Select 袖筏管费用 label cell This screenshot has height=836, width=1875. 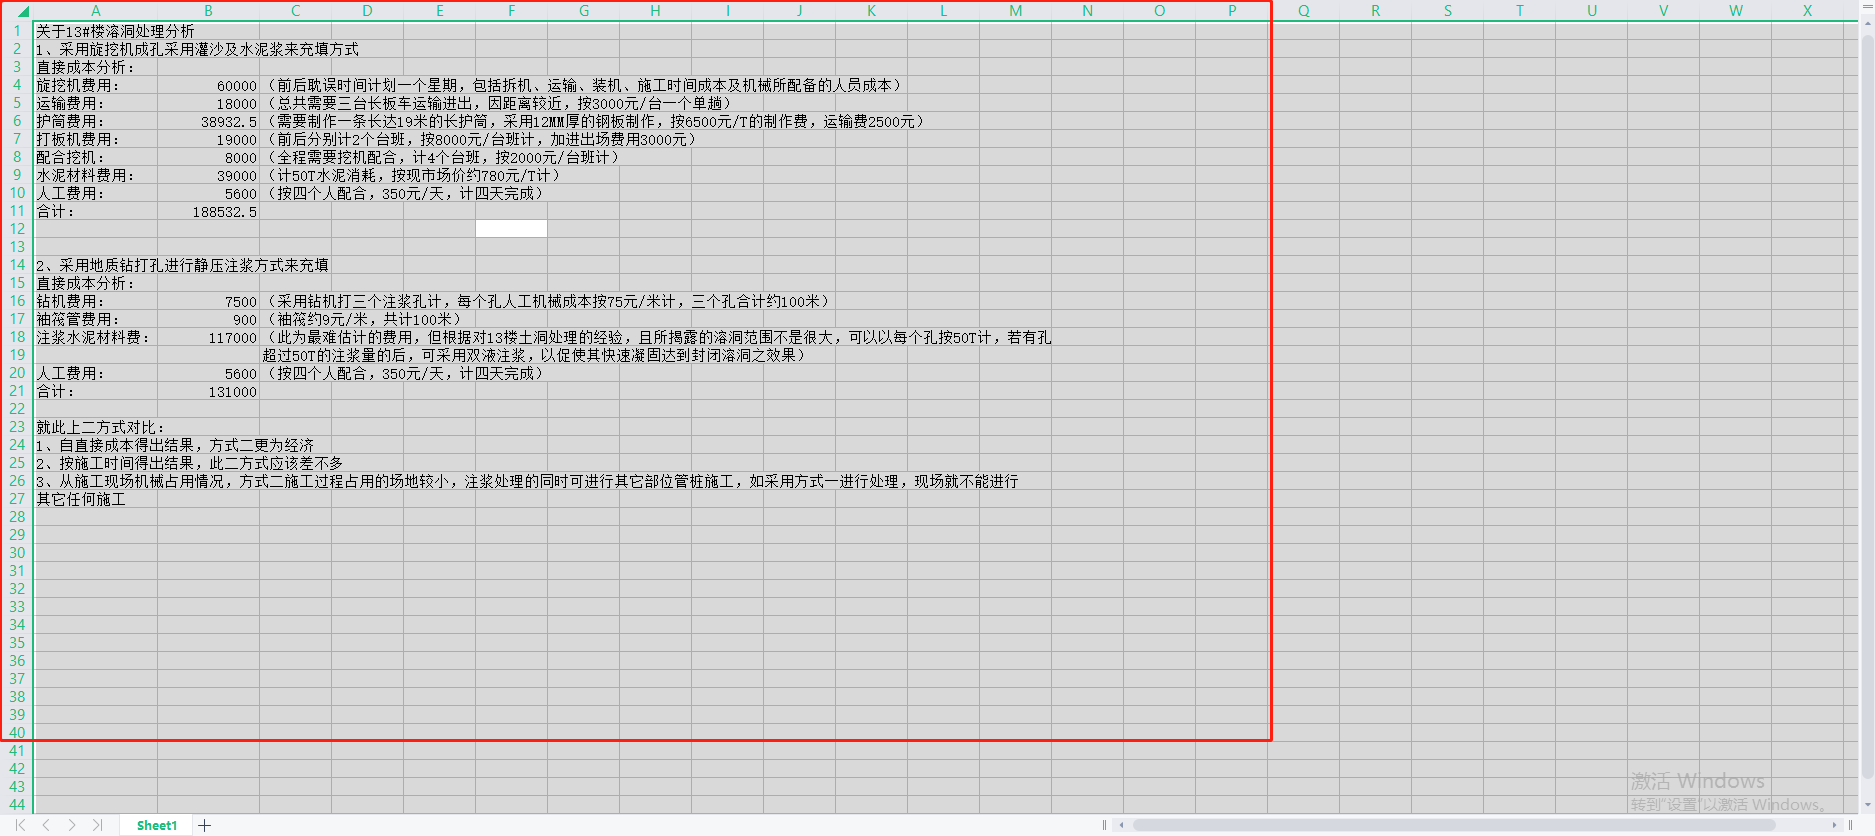pyautogui.click(x=95, y=319)
